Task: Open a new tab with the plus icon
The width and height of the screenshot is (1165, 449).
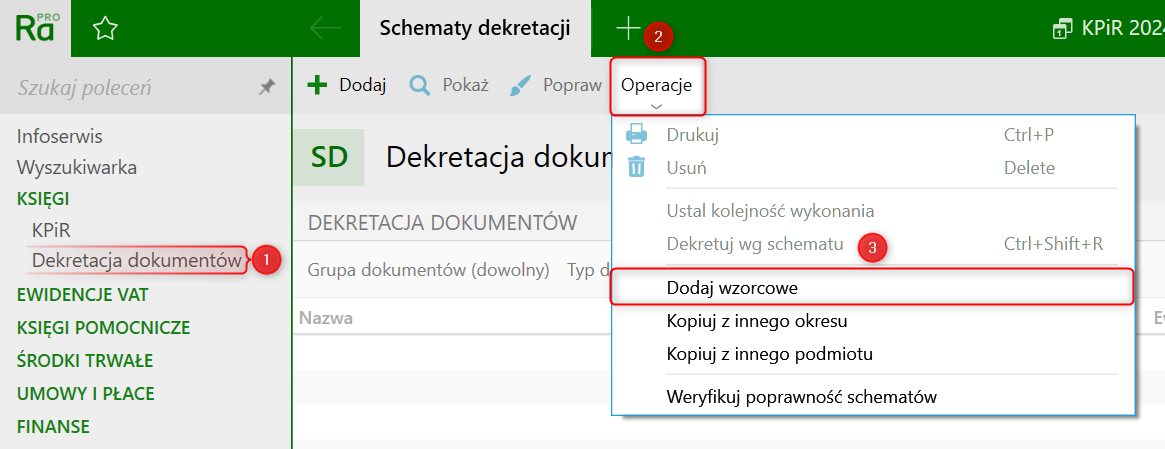Action: point(629,29)
